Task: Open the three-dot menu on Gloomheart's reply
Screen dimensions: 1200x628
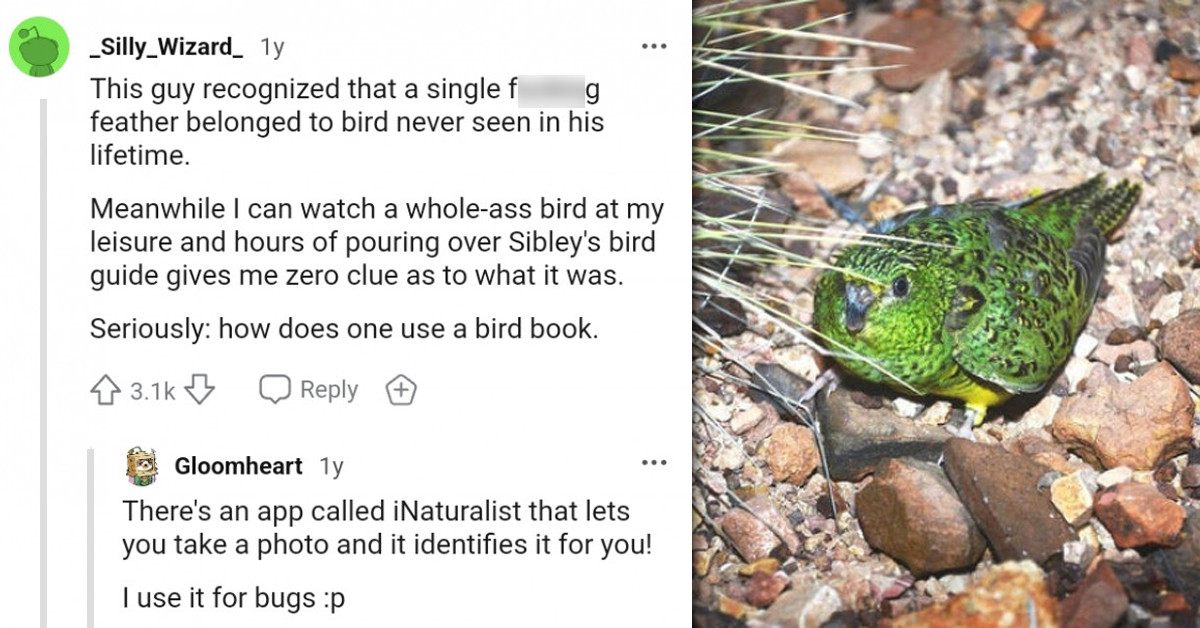Action: [x=655, y=461]
